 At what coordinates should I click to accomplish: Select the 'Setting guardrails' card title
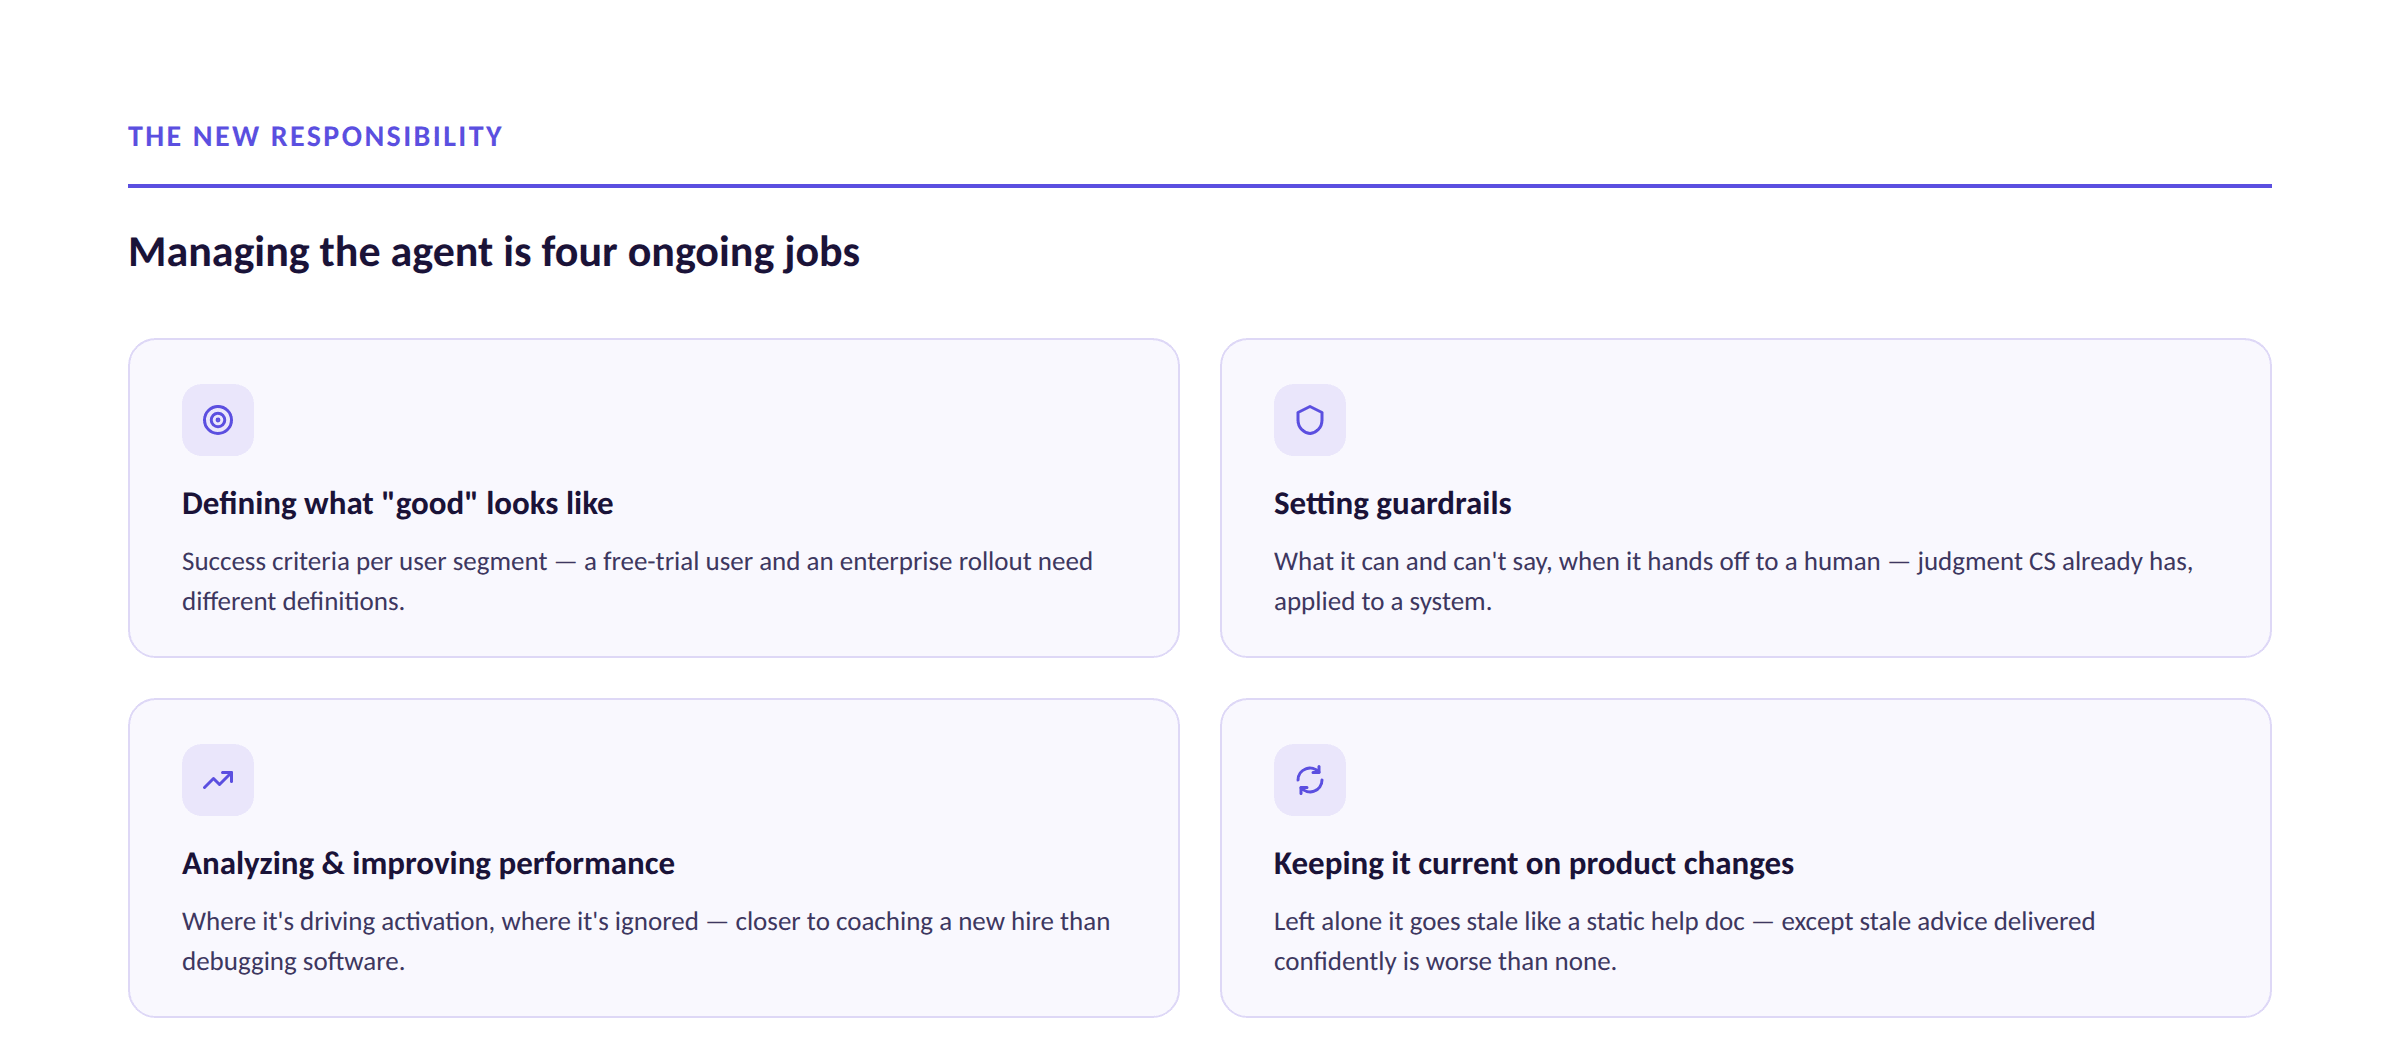(x=1392, y=503)
